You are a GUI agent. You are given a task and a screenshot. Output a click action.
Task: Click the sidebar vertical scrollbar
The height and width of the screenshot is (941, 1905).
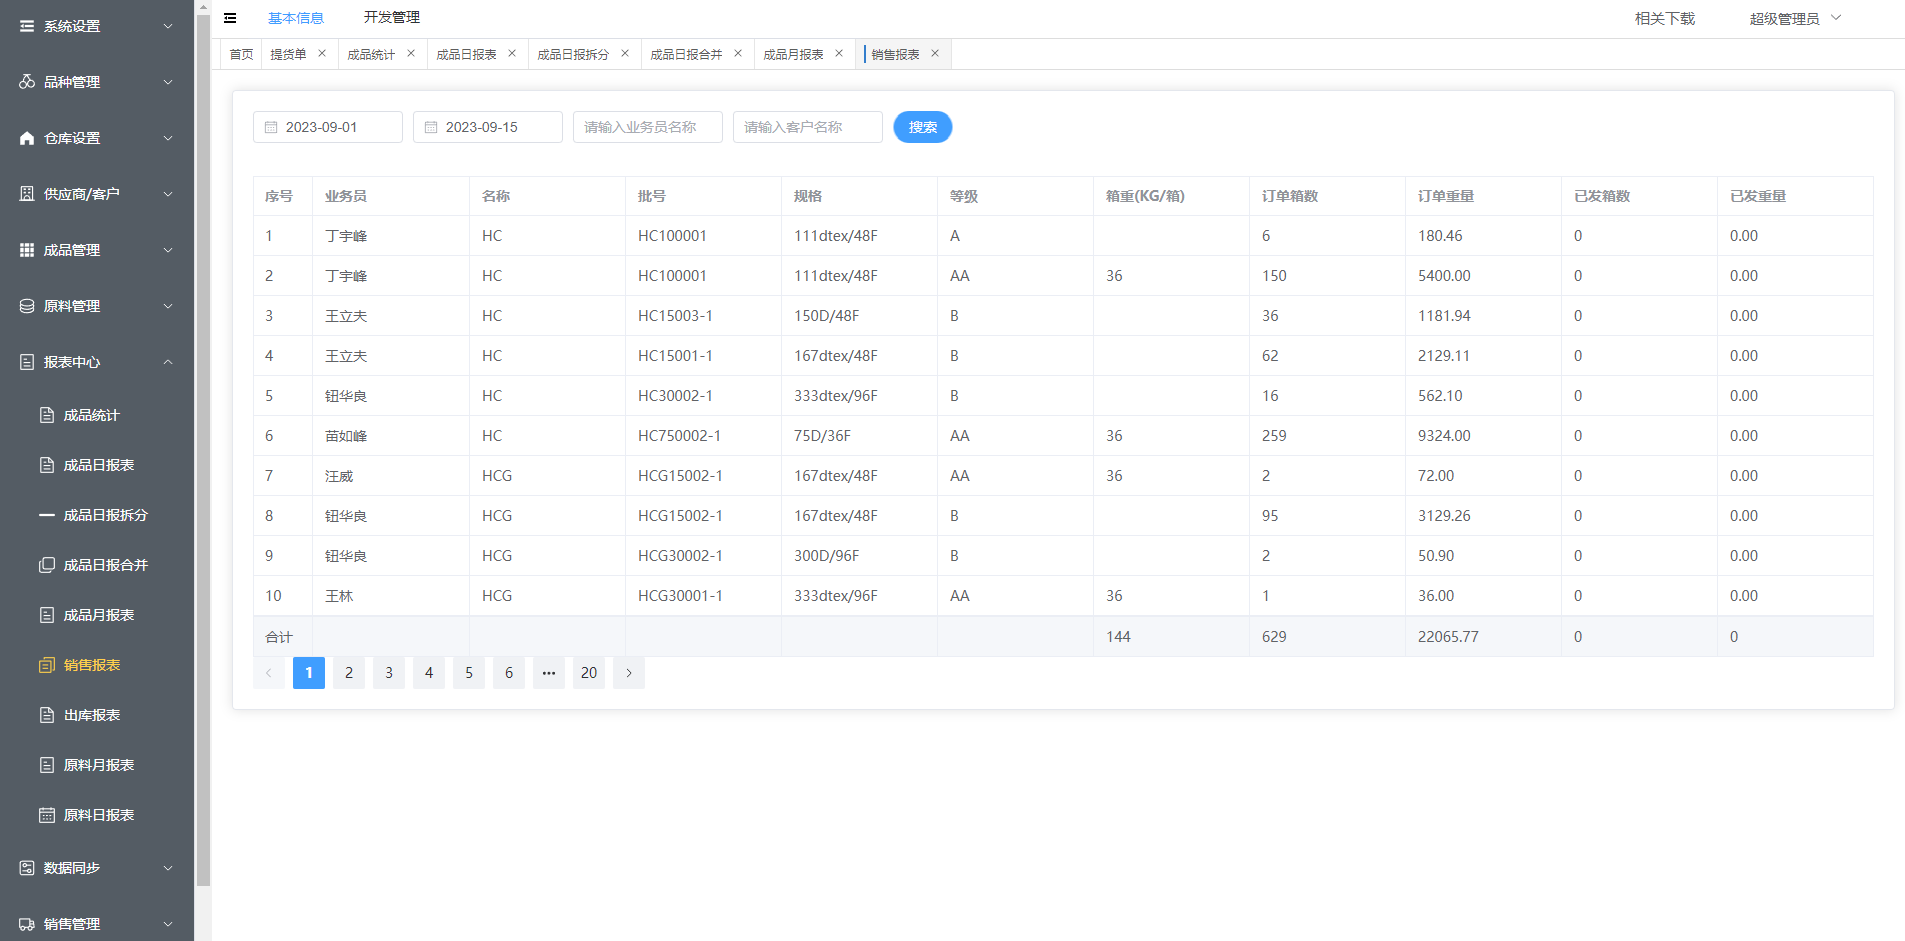click(x=203, y=450)
